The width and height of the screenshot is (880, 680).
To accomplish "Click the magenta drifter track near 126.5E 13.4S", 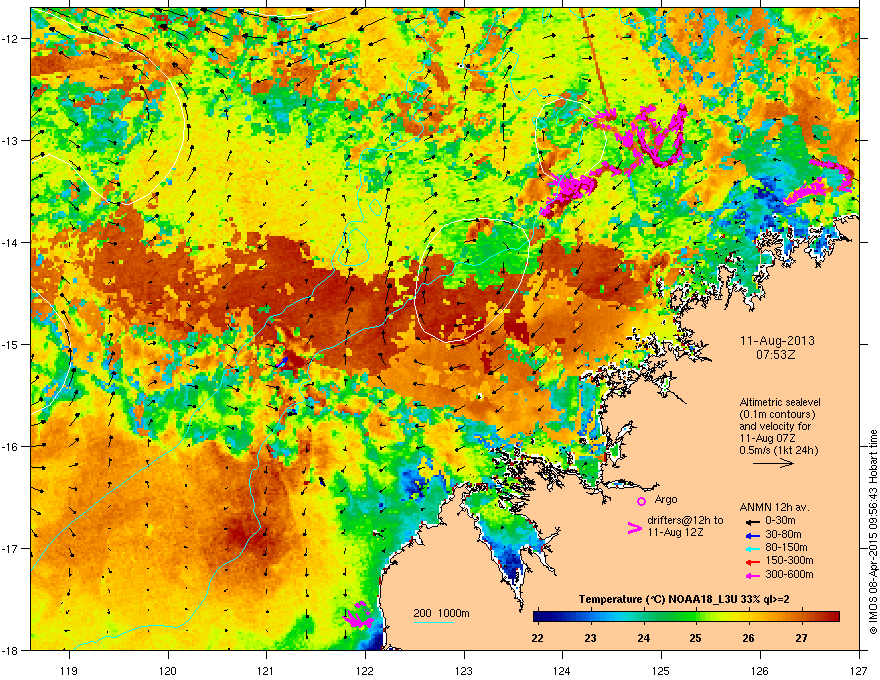I will [819, 181].
